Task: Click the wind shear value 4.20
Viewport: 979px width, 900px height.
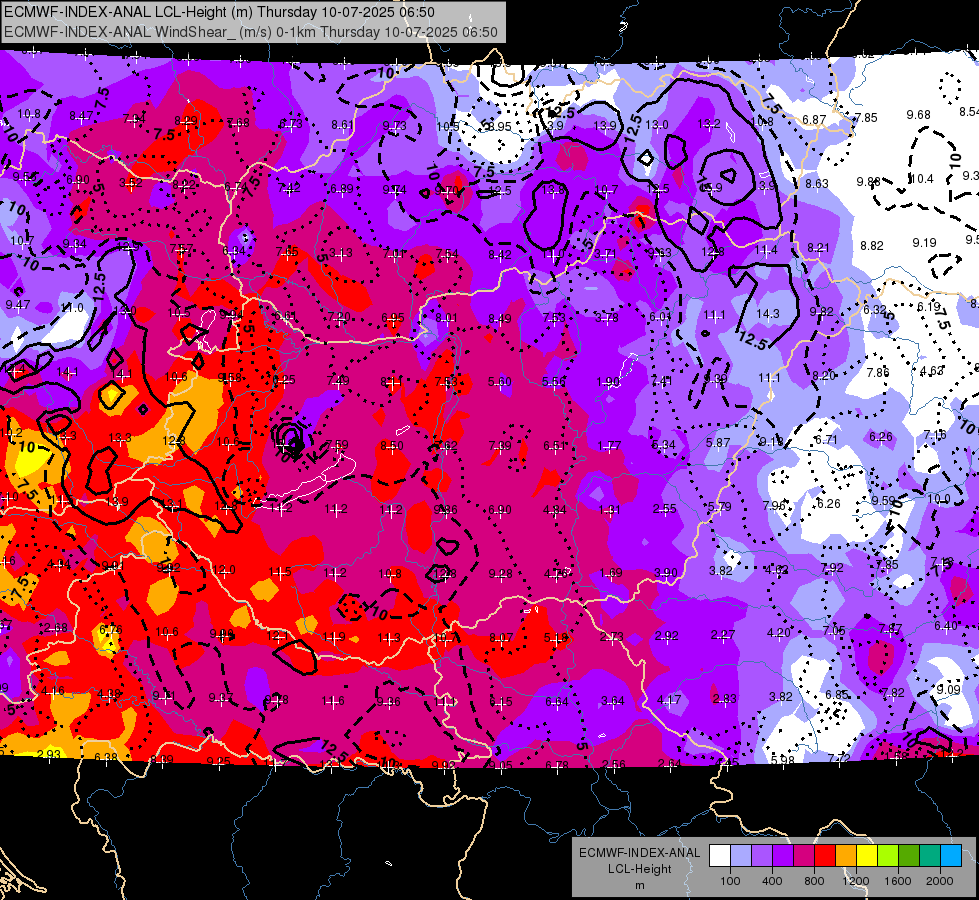Action: [x=779, y=633]
